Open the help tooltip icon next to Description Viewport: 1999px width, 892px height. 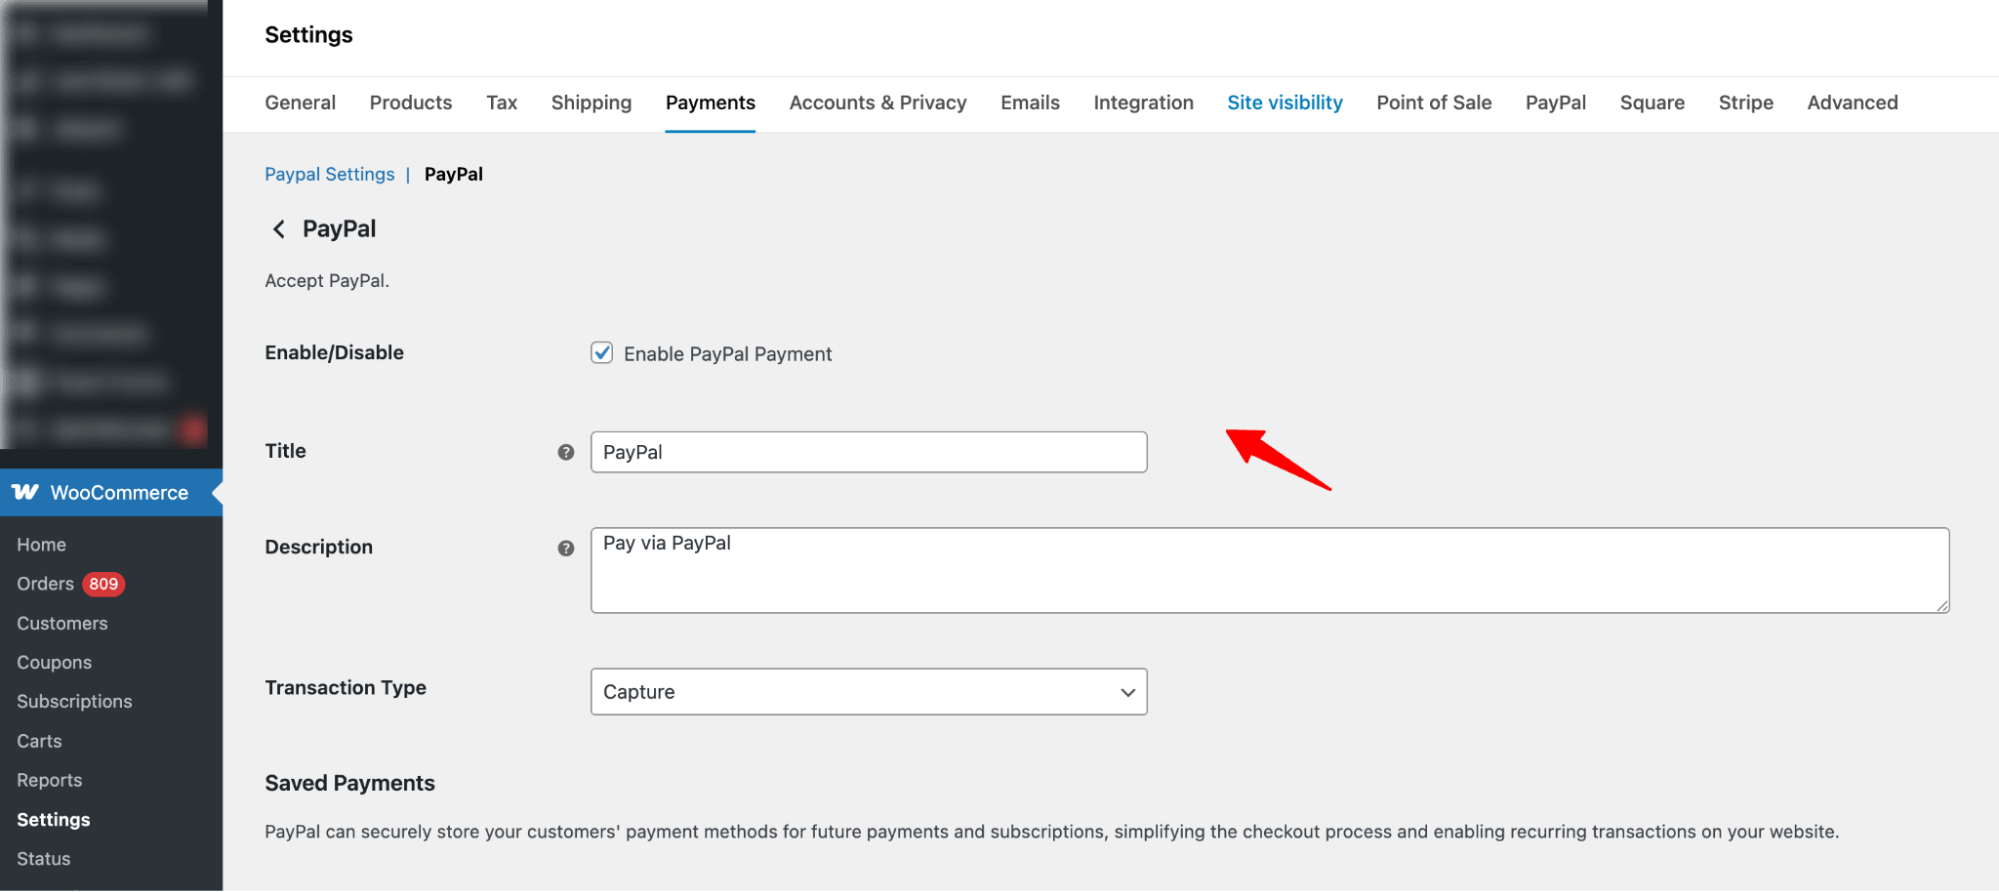click(566, 548)
